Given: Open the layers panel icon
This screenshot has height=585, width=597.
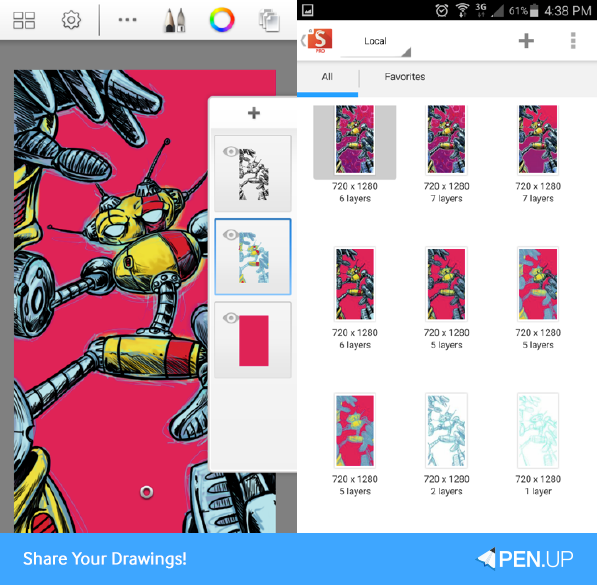Looking at the screenshot, I should (x=270, y=21).
